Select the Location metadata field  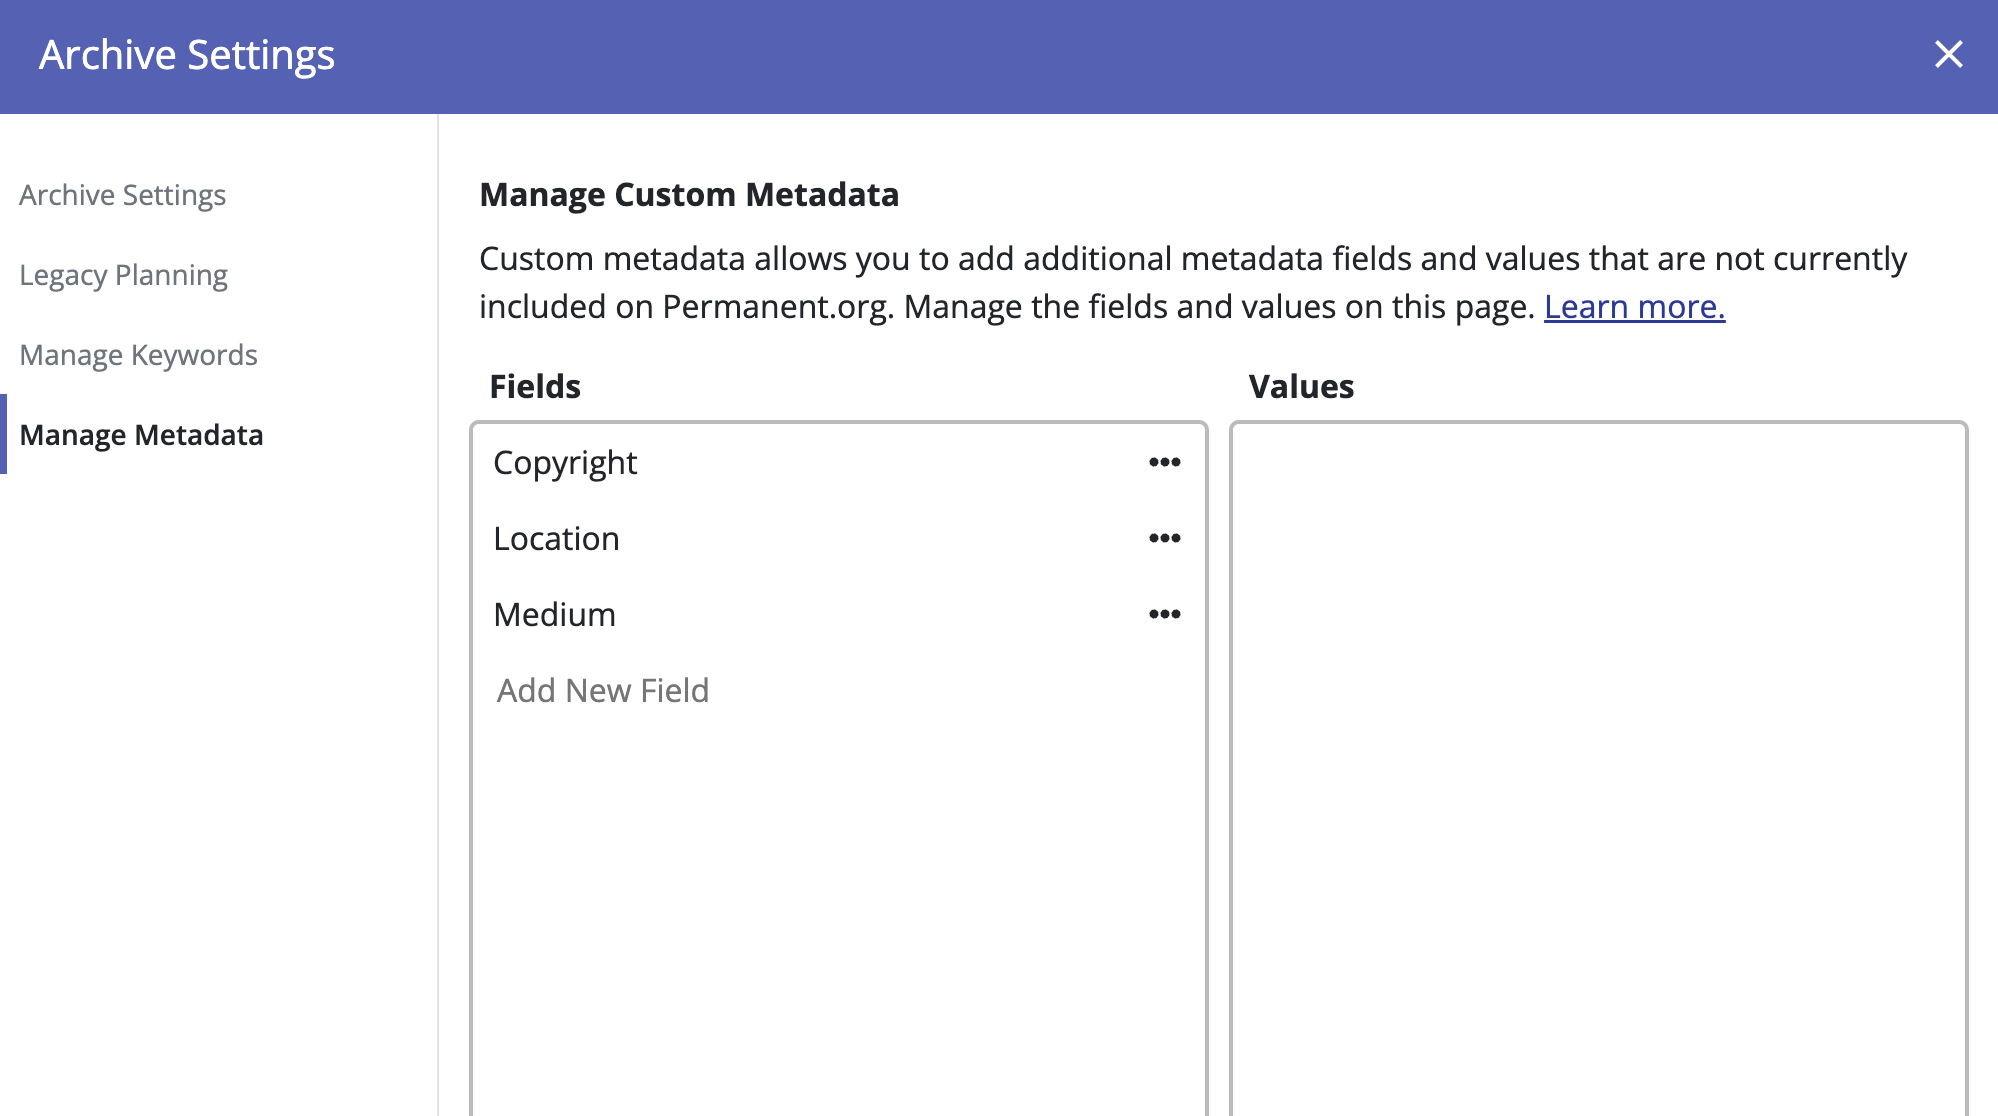(x=556, y=539)
